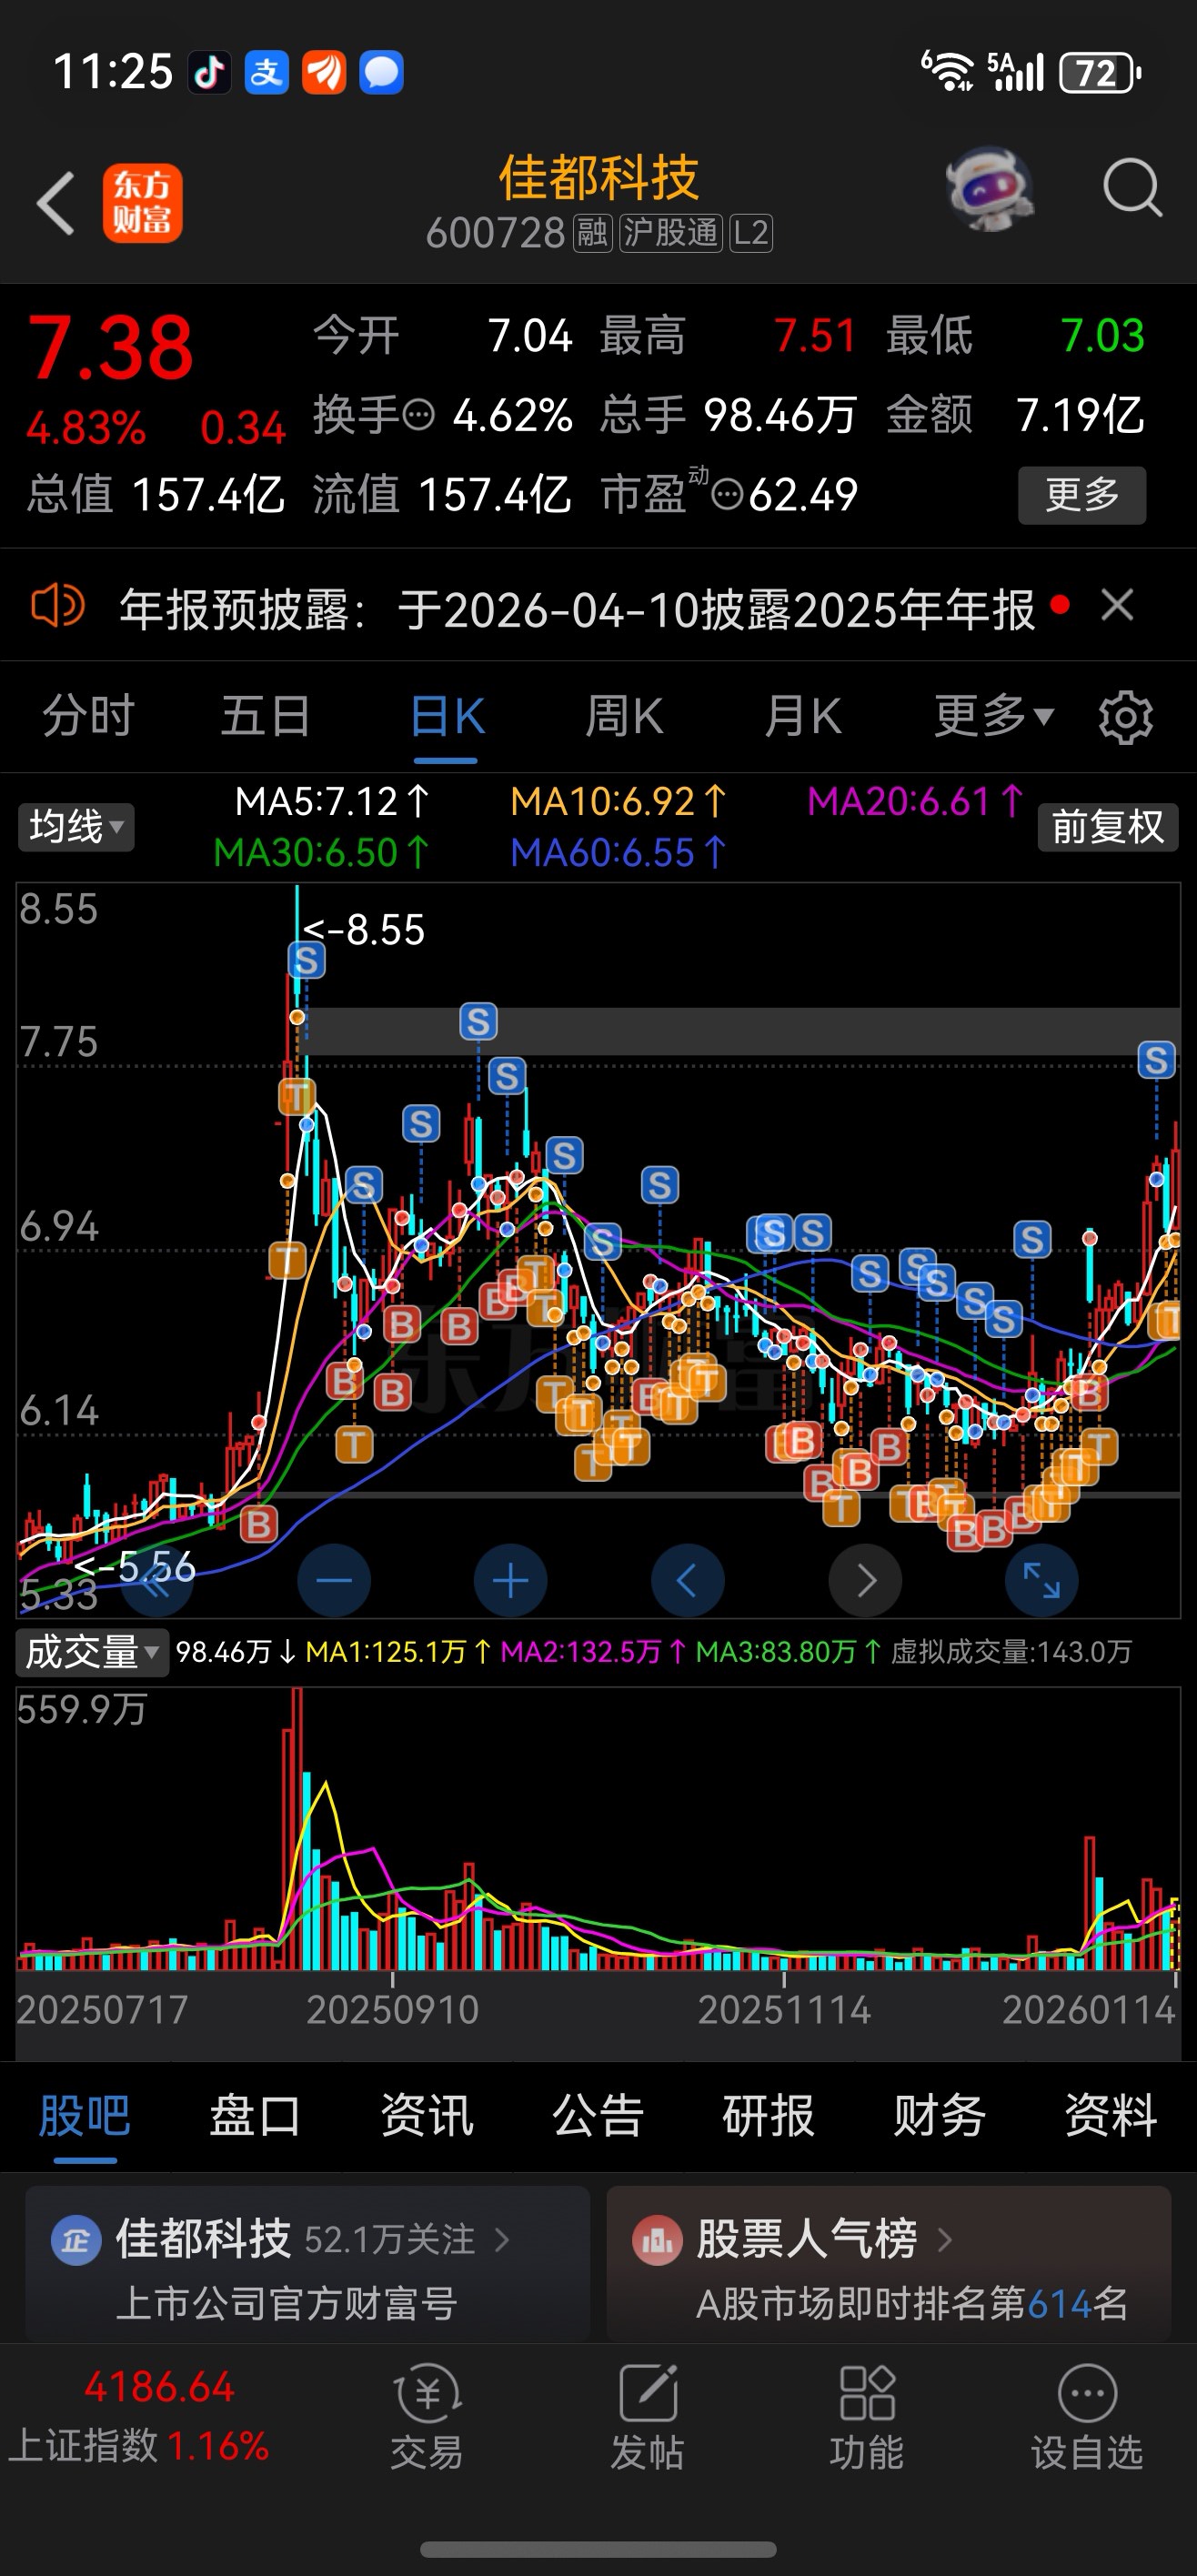Open 佳都科技 official 财富号 card
The image size is (1197, 2576).
308,2264
